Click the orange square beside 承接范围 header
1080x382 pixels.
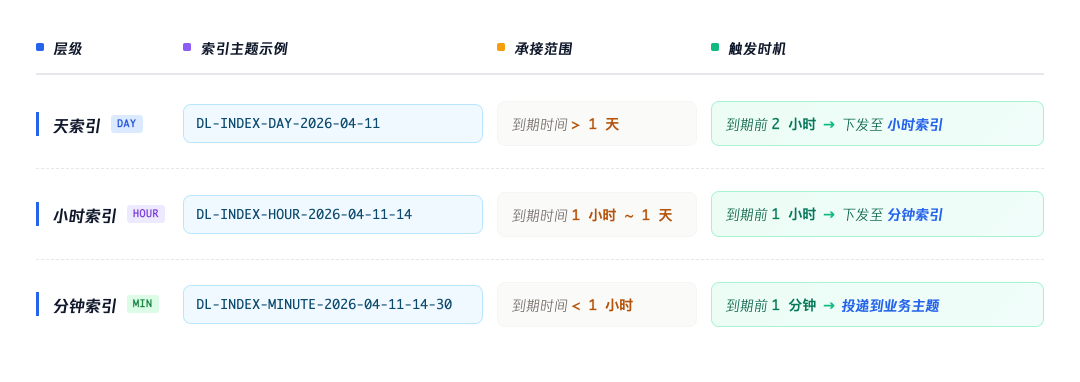(501, 47)
